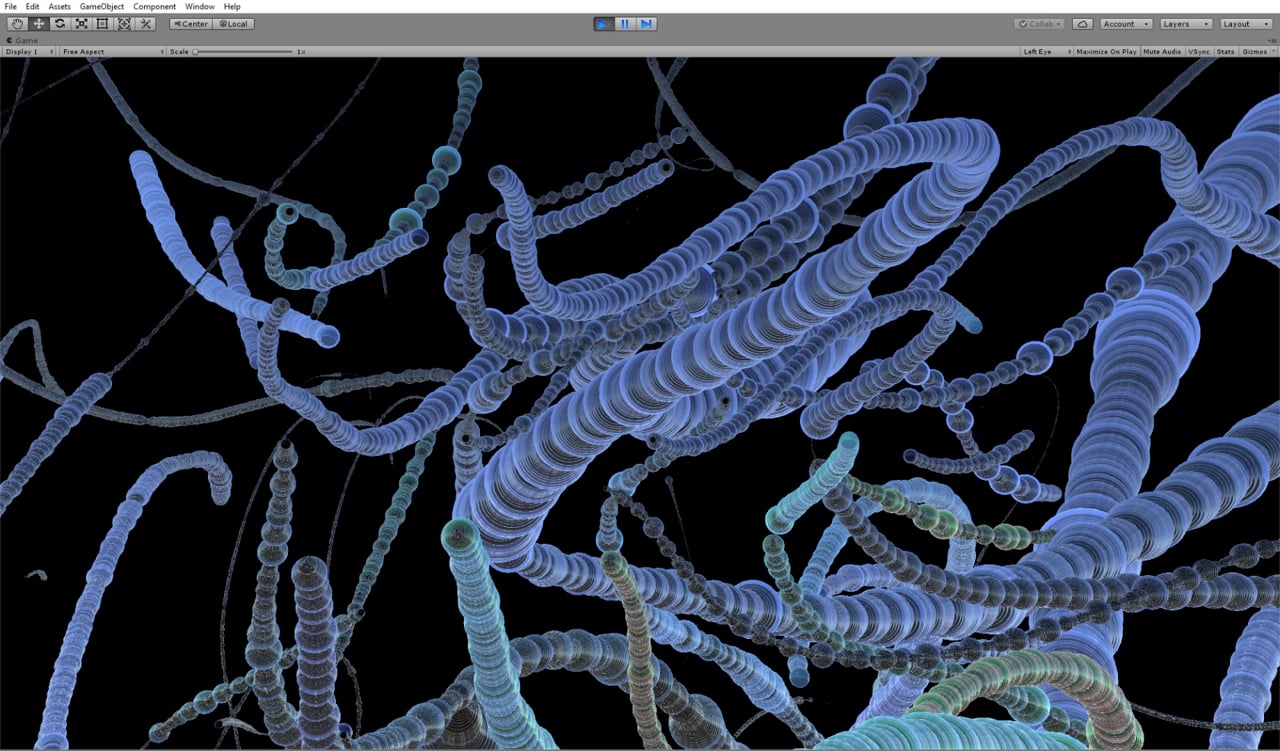
Task: Select the Move tool
Action: tap(39, 24)
